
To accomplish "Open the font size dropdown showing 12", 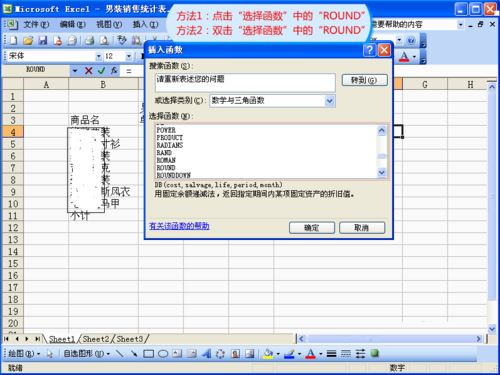I will (129, 56).
